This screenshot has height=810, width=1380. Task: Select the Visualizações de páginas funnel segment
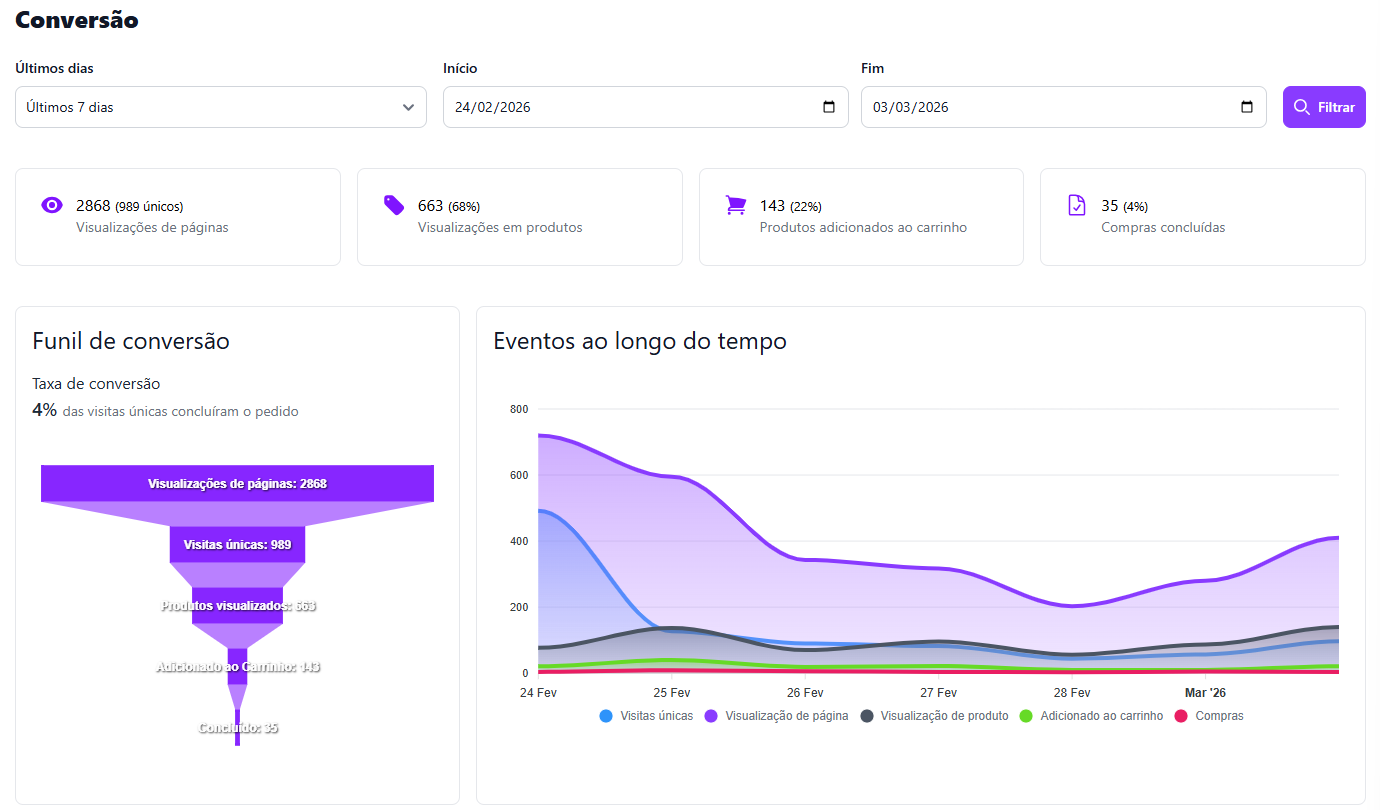pos(237,483)
